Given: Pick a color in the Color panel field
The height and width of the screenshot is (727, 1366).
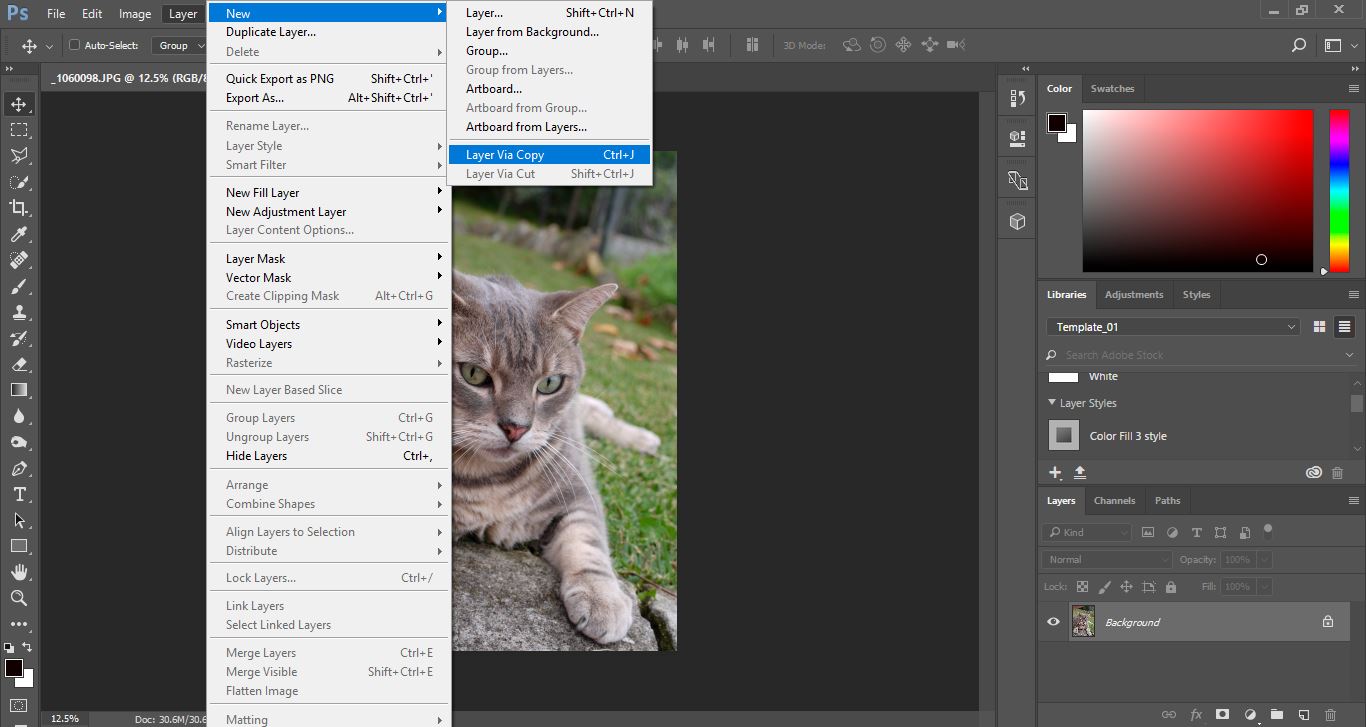Looking at the screenshot, I should [x=1197, y=190].
